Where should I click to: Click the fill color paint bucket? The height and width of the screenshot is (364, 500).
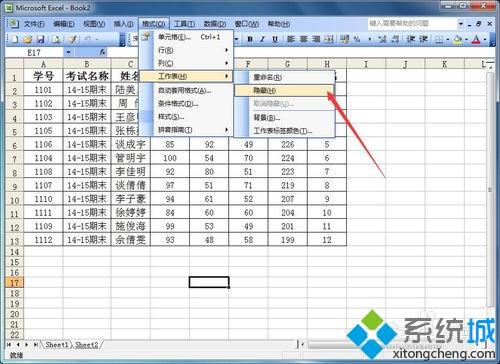458,40
